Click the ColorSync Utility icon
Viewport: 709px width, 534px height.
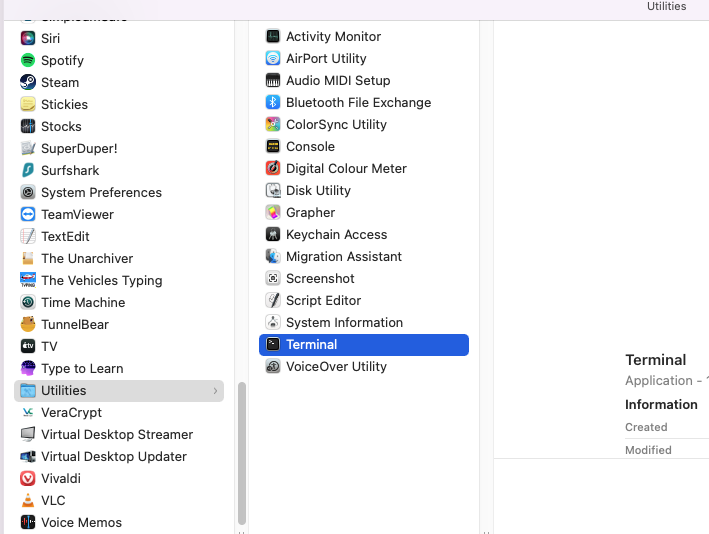point(273,124)
